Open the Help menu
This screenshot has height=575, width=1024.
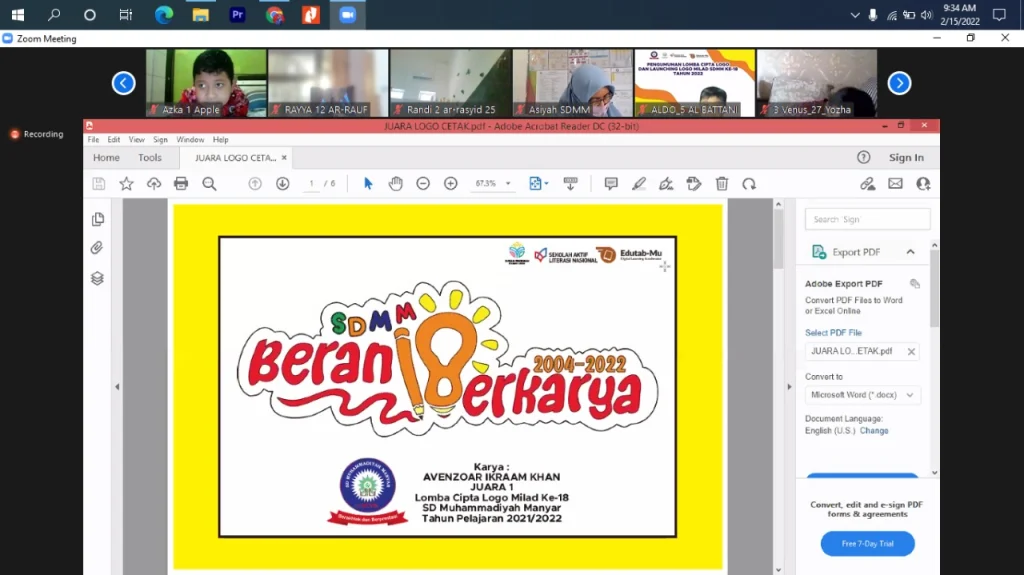click(x=221, y=139)
